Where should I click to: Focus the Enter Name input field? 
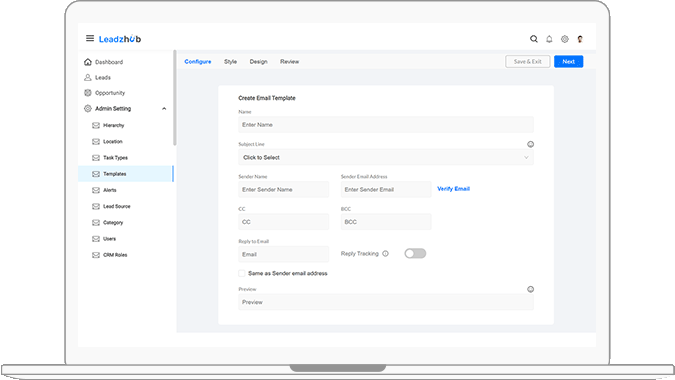(386, 125)
